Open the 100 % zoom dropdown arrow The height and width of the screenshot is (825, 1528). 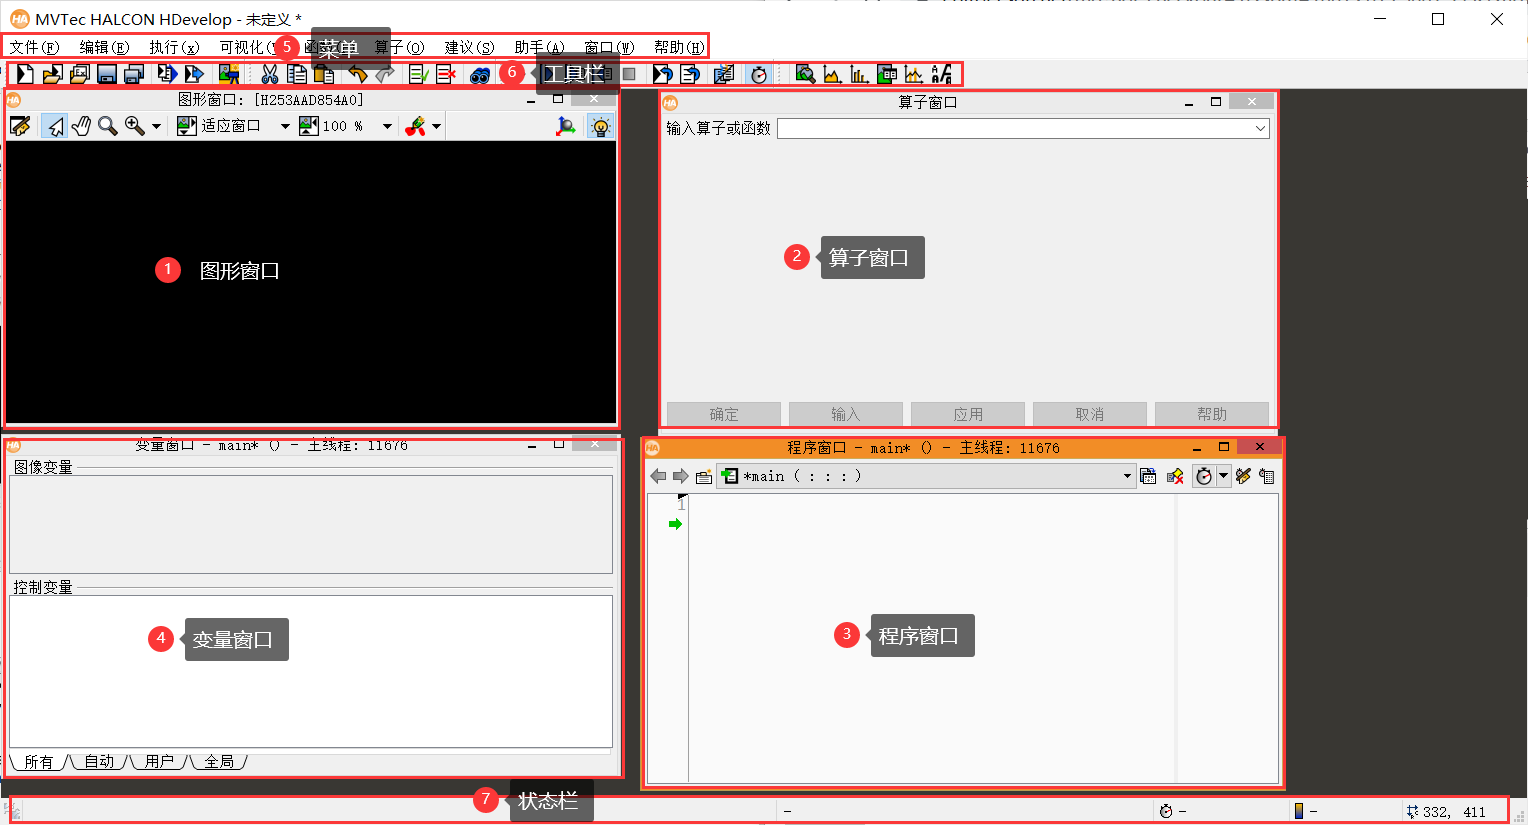coord(387,127)
